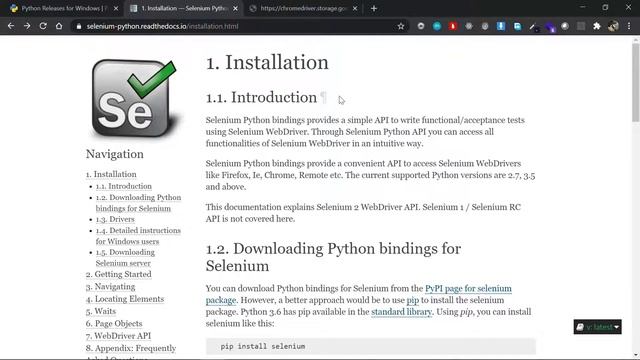The height and width of the screenshot is (360, 640).
Task: Reload the current page
Action: 43,26
